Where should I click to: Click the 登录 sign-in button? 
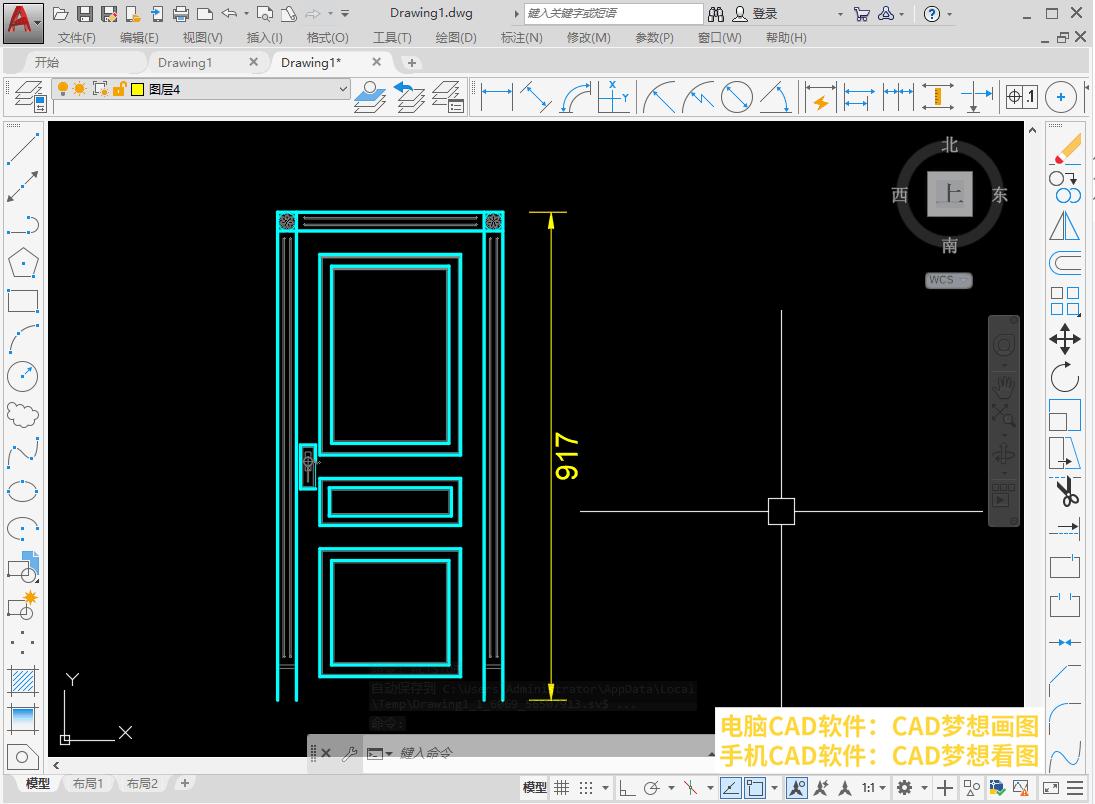point(765,13)
